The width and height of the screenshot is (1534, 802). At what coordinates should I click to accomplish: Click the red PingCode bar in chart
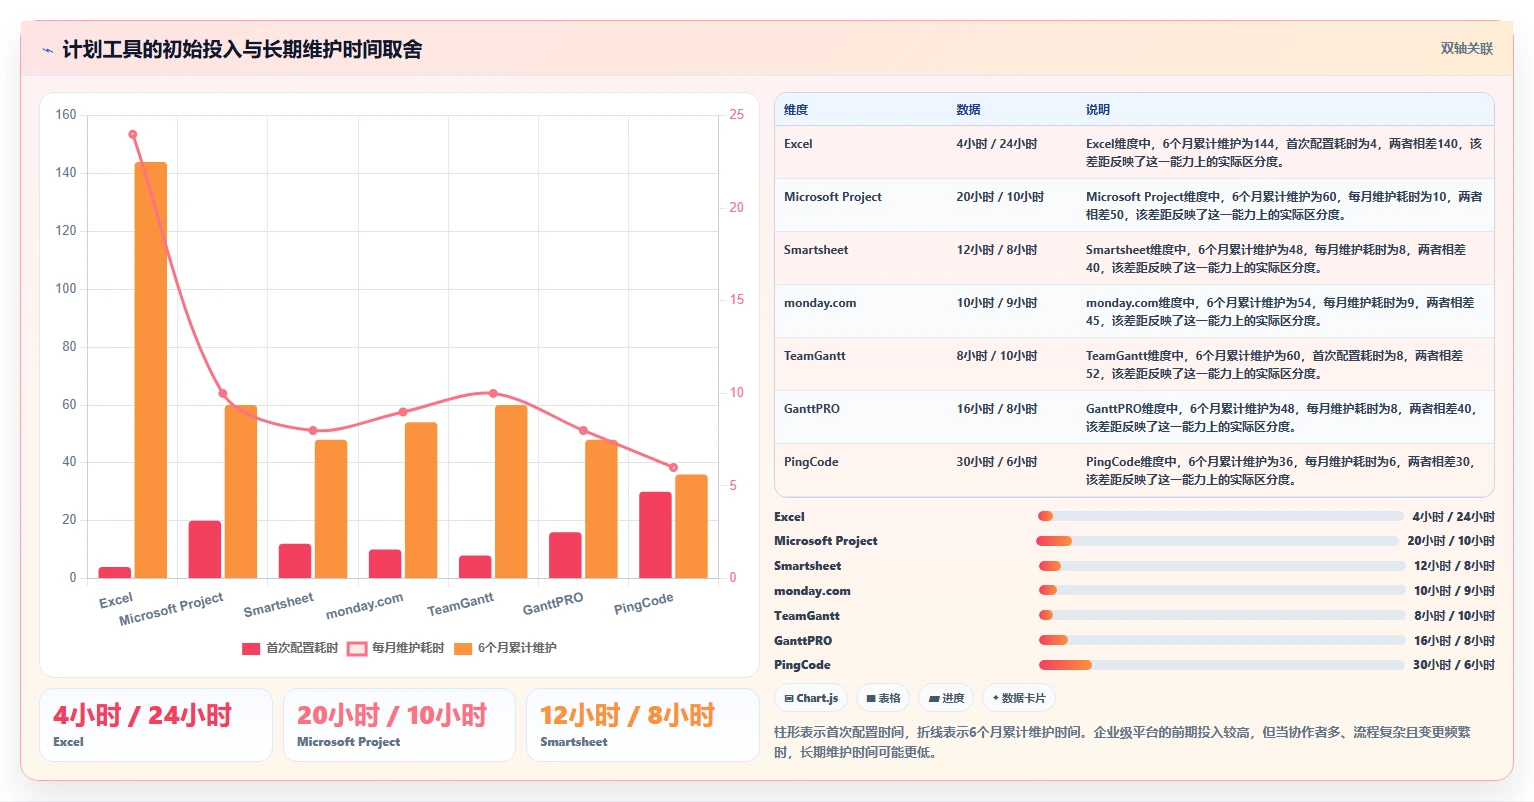coord(656,535)
